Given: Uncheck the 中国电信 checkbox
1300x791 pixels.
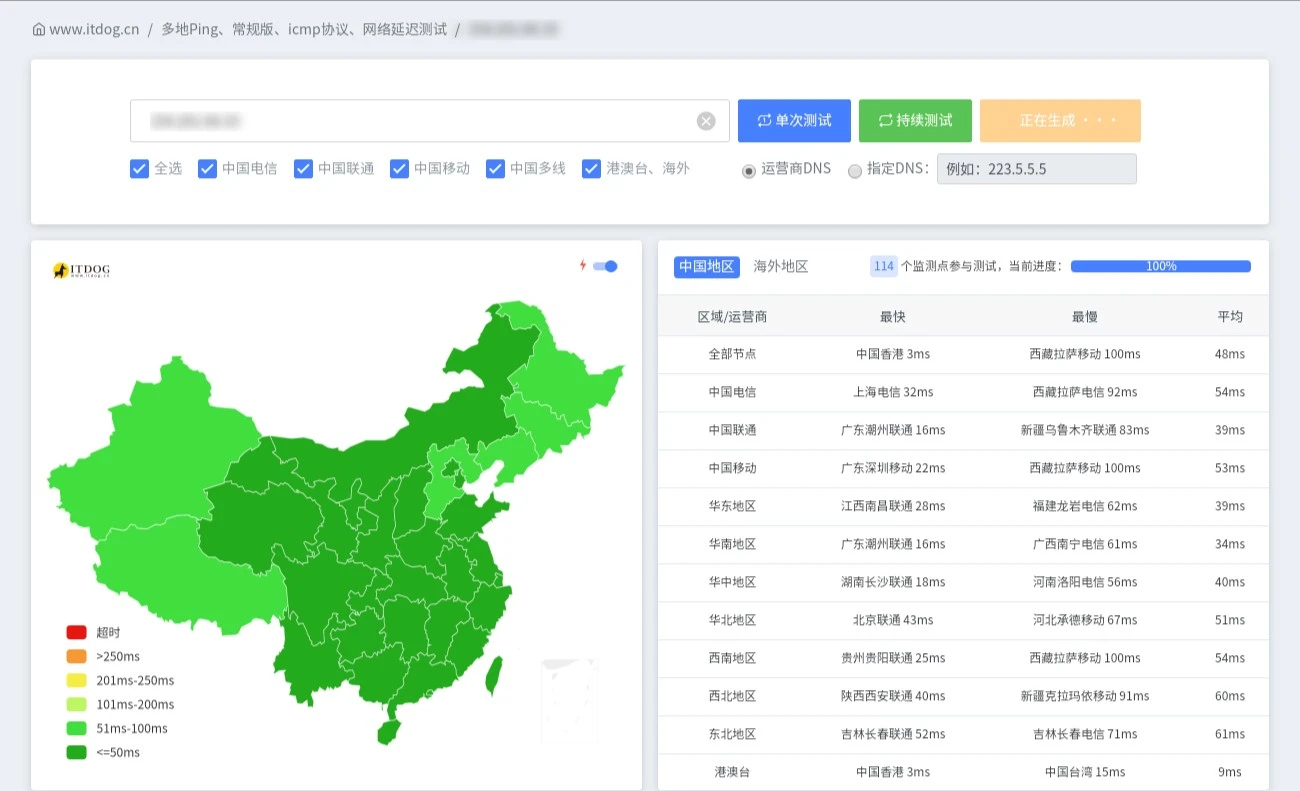Looking at the screenshot, I should [208, 169].
